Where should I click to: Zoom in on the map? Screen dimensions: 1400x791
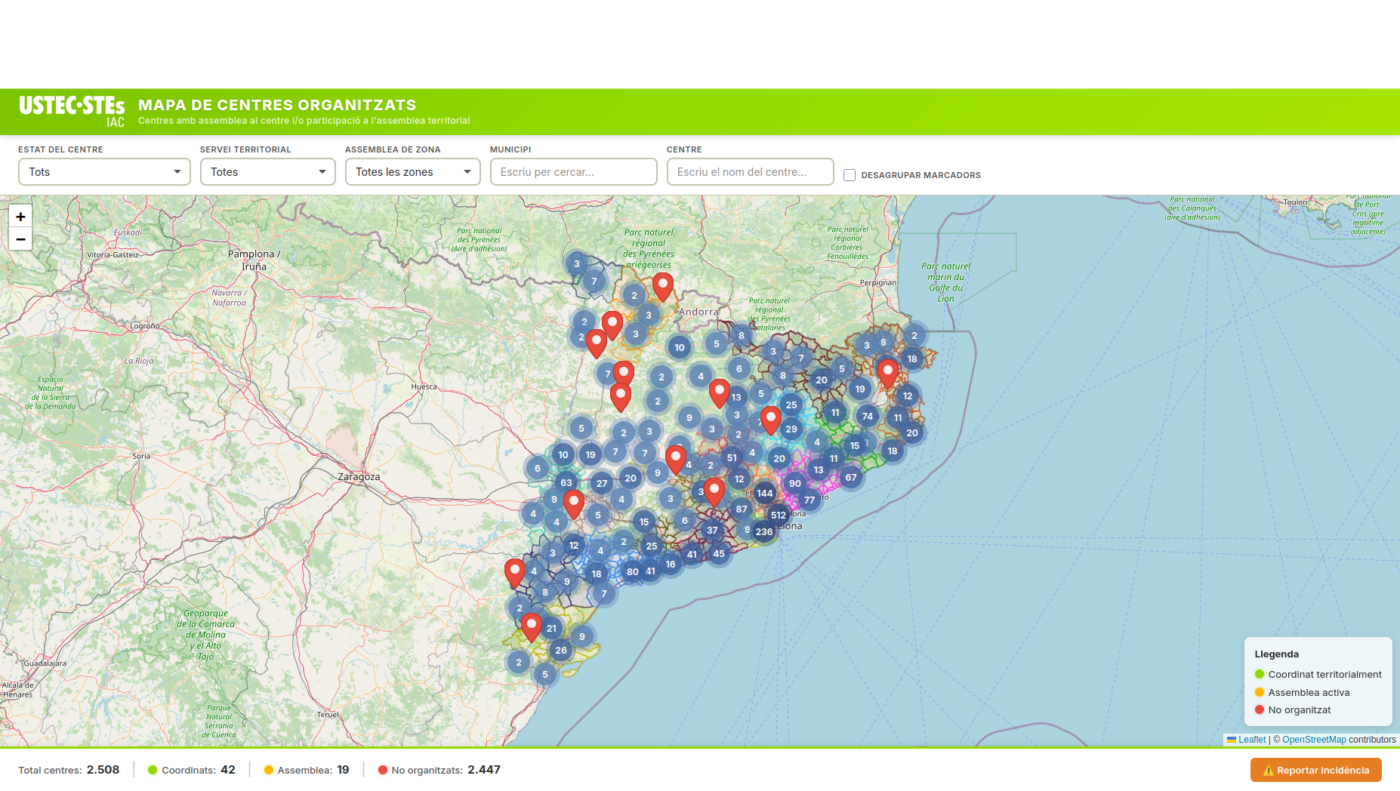pyautogui.click(x=20, y=217)
